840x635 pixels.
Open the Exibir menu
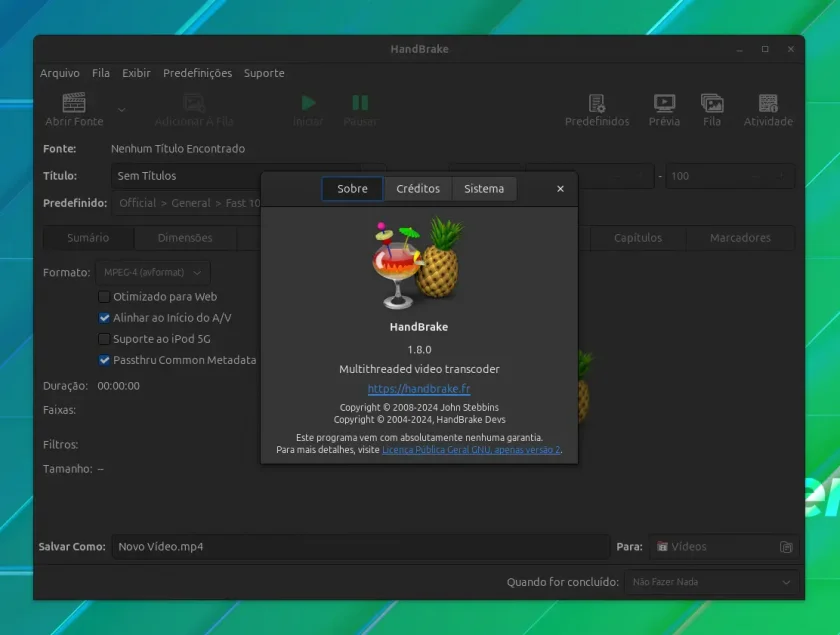click(x=136, y=73)
